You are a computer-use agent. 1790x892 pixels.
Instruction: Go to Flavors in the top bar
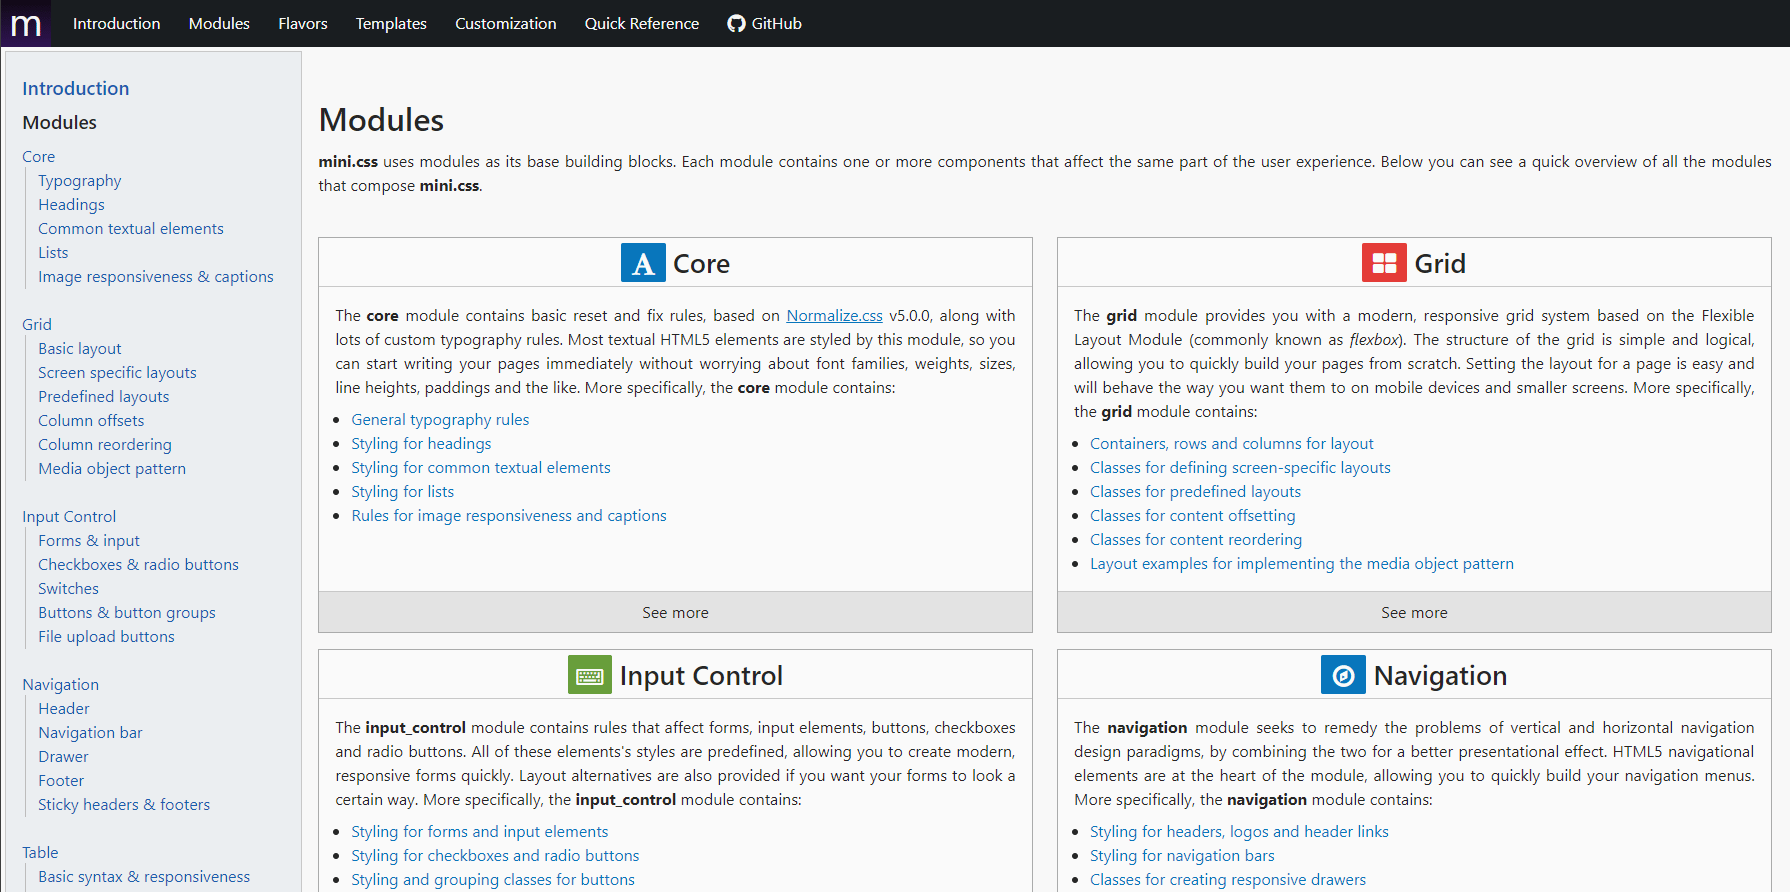[x=303, y=24]
